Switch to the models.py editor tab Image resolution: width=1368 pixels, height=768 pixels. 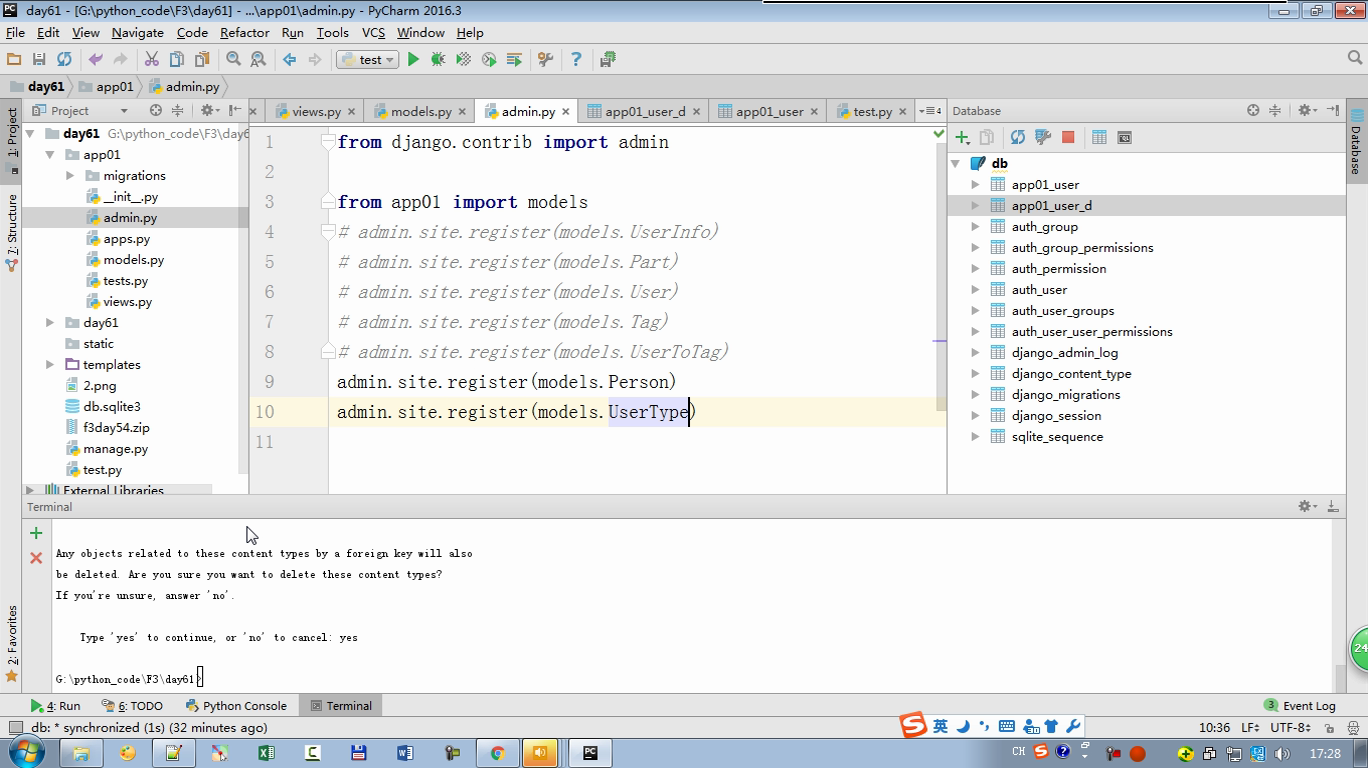(x=421, y=112)
